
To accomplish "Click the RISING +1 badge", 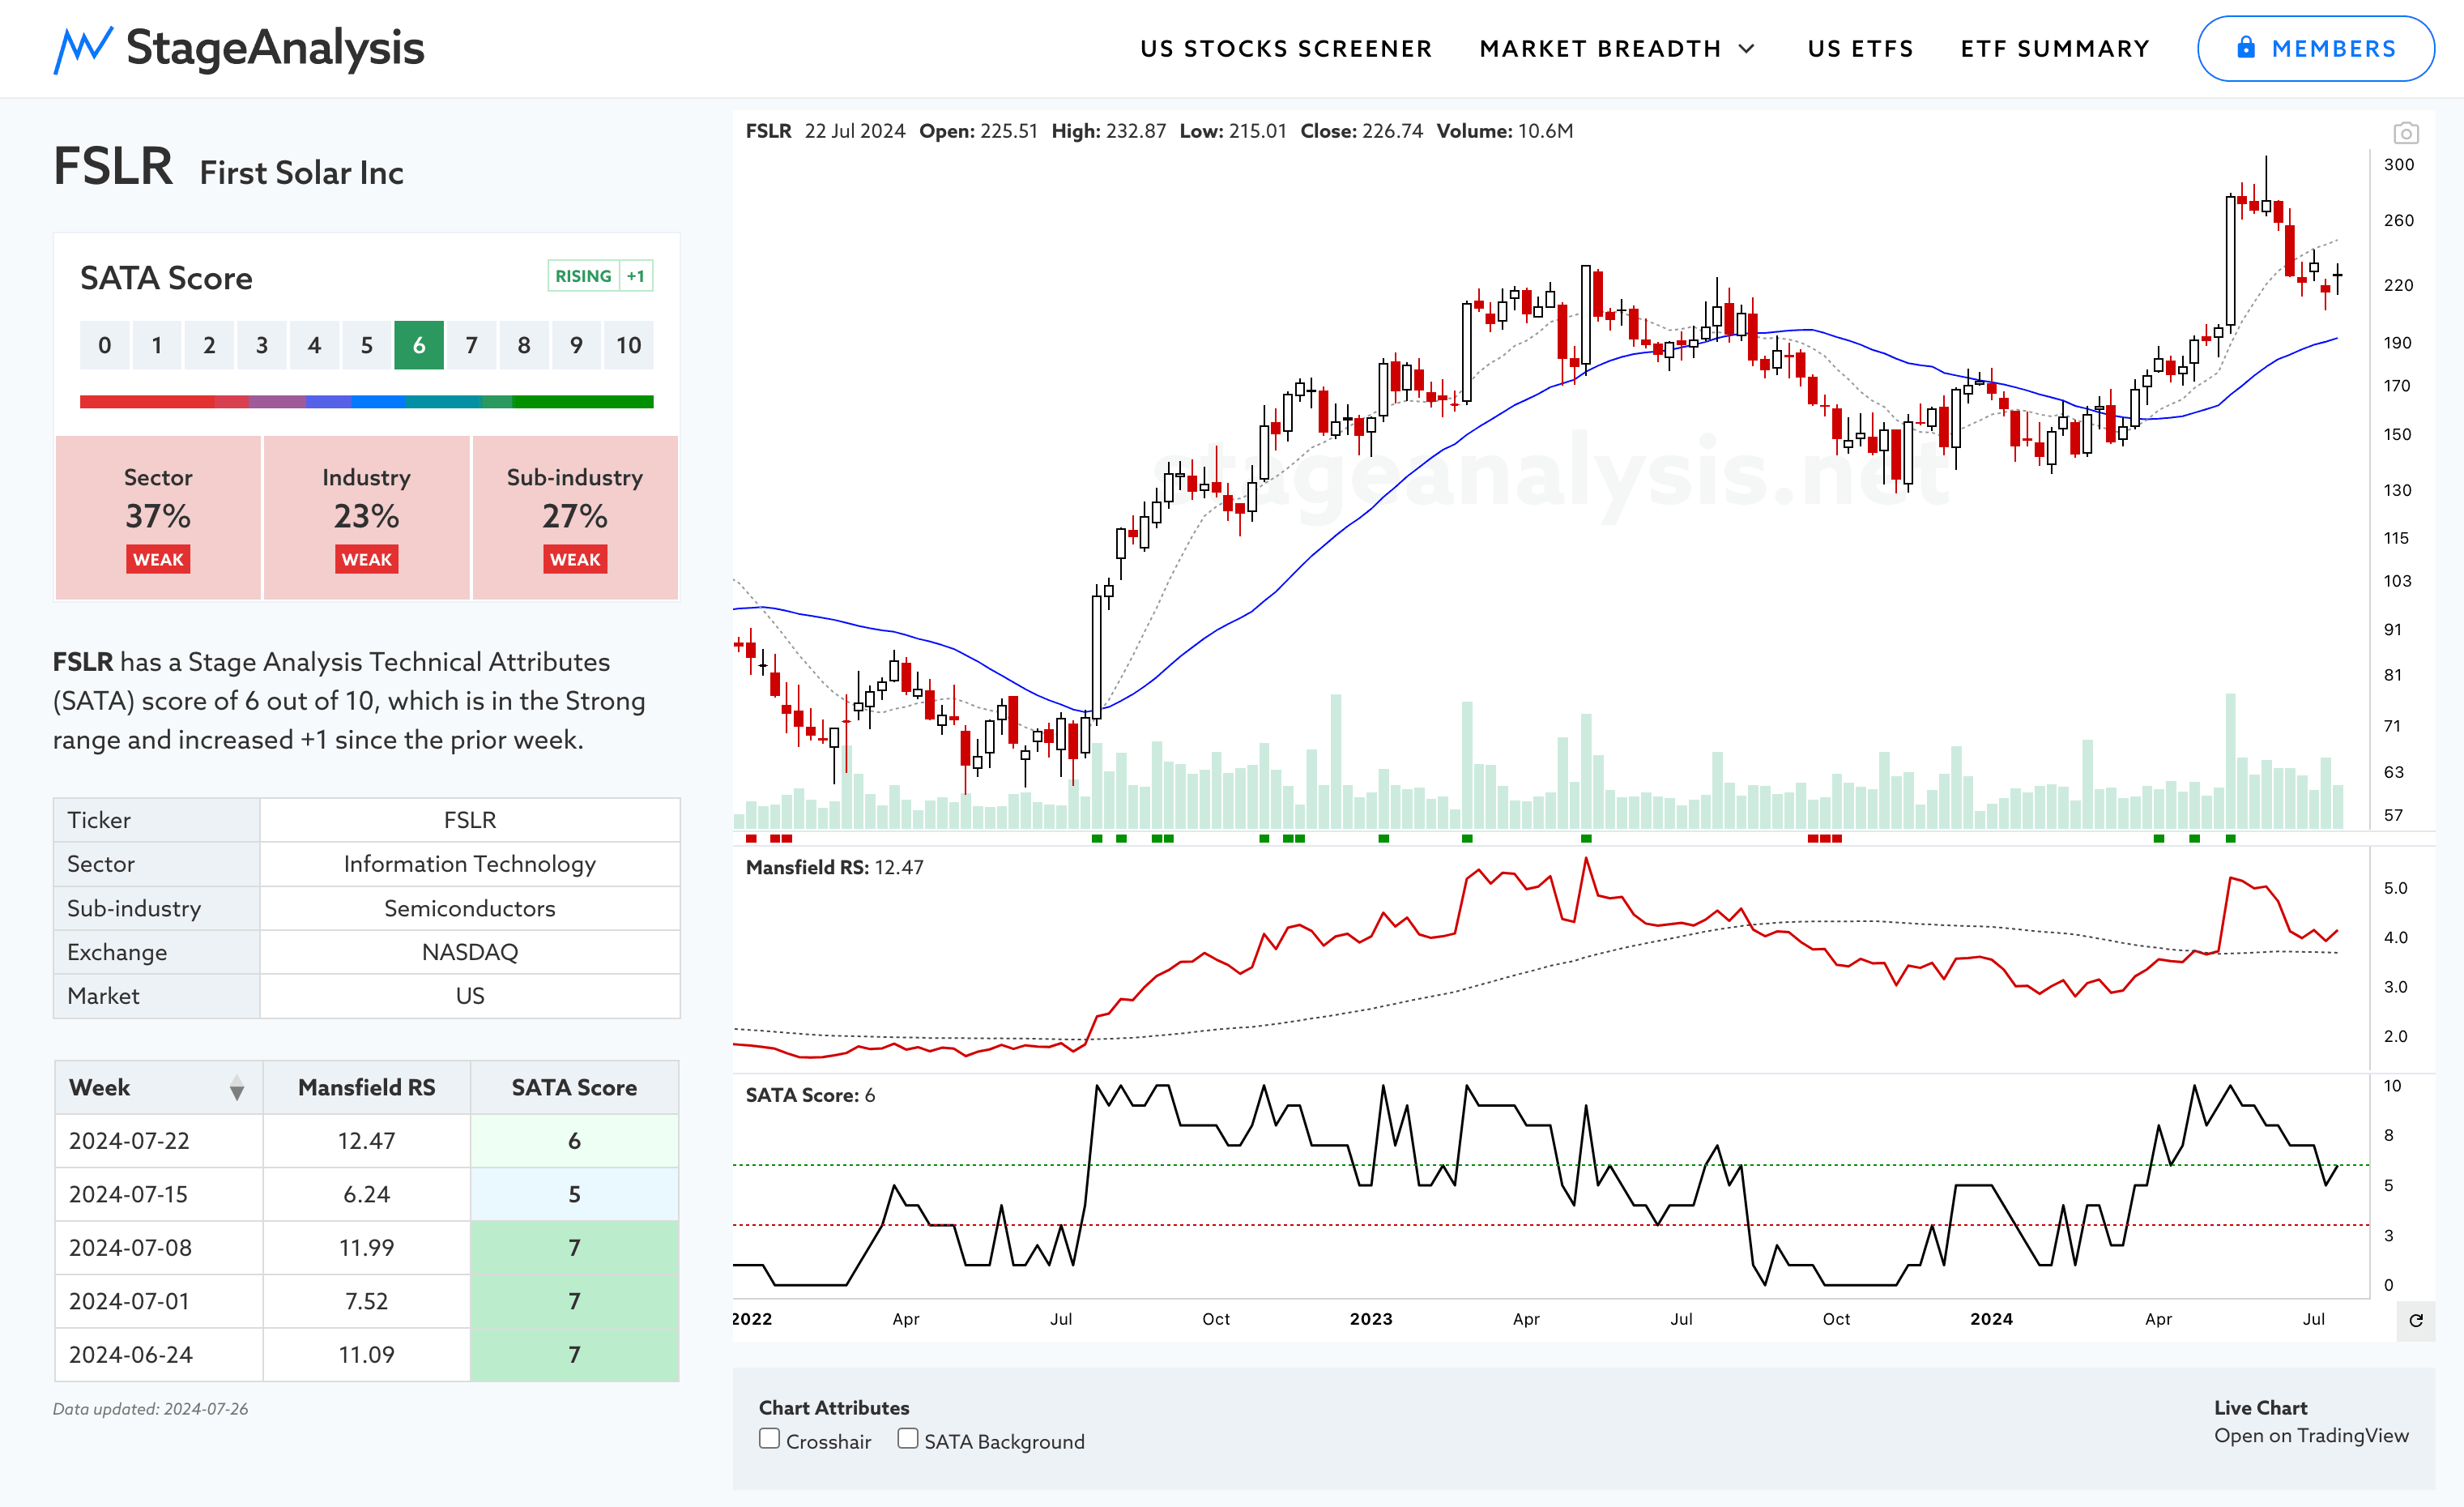I will pyautogui.click(x=600, y=276).
